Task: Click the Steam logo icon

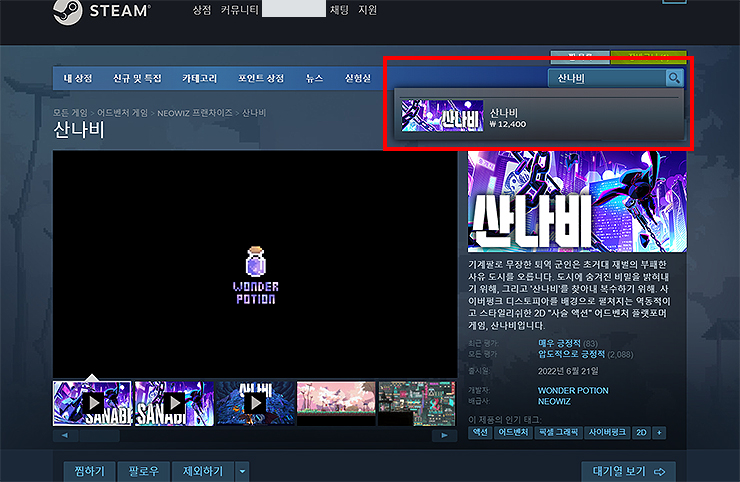Action: click(x=67, y=11)
